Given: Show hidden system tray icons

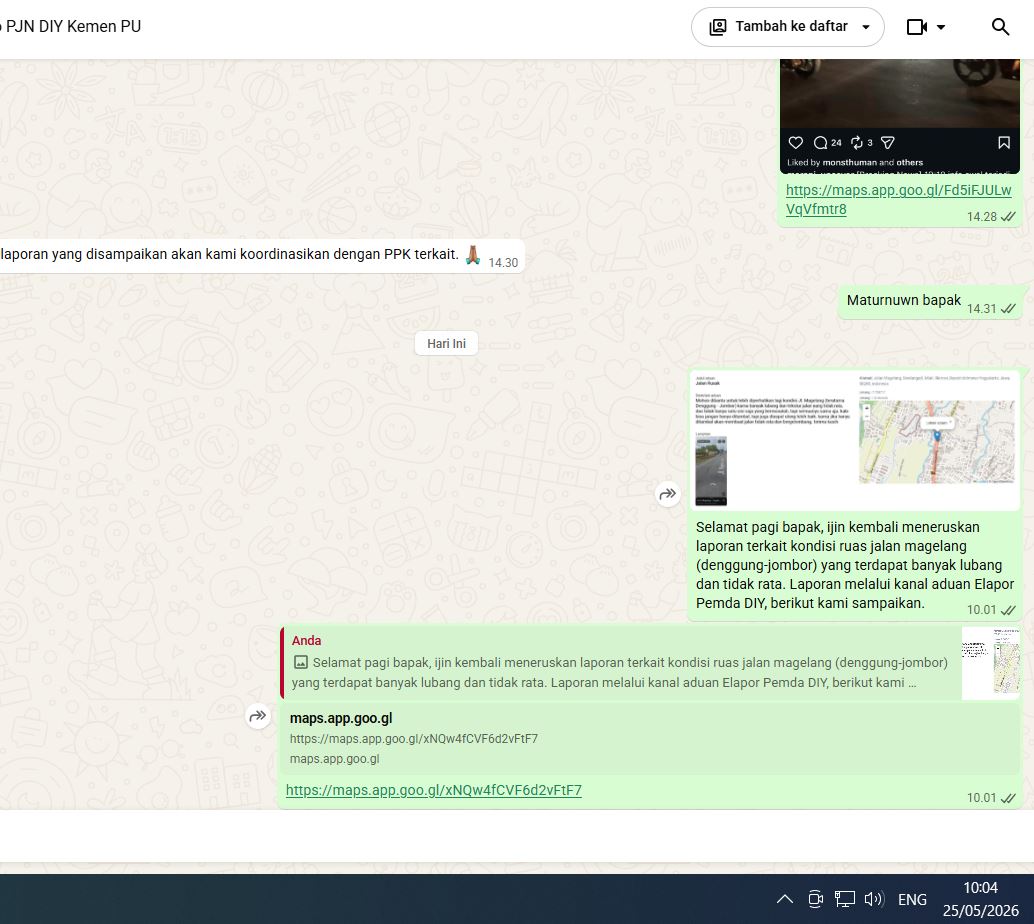Looking at the screenshot, I should 785,899.
